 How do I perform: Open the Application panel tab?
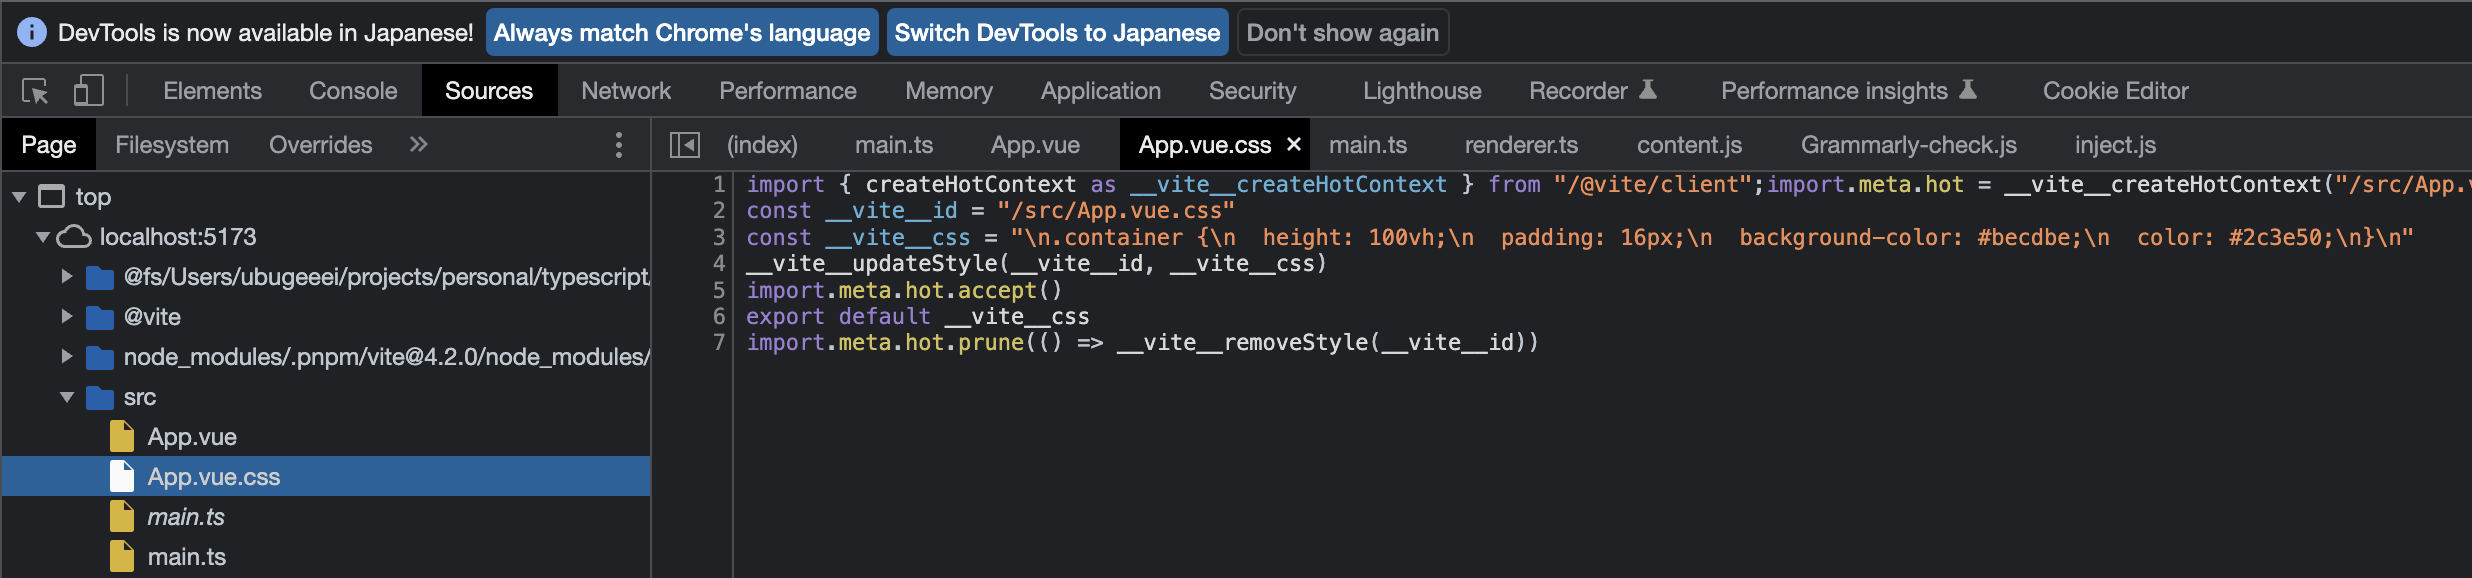[1101, 90]
